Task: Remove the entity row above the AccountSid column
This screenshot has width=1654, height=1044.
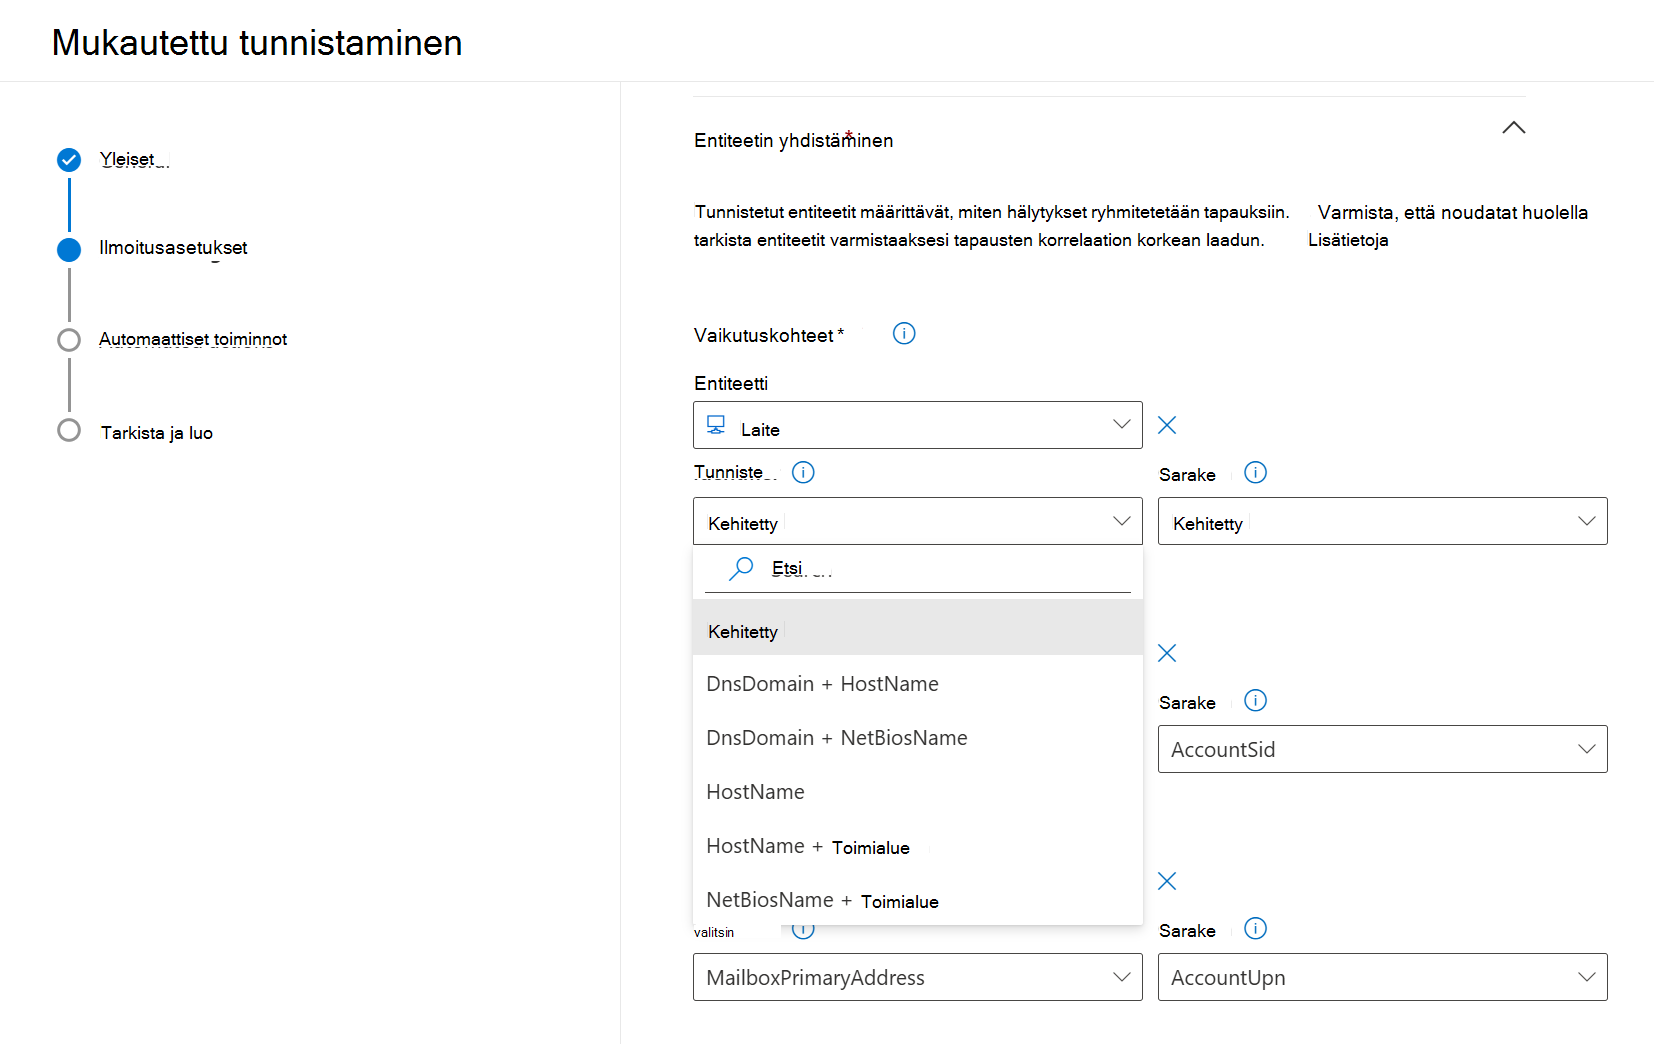Action: tap(1166, 653)
